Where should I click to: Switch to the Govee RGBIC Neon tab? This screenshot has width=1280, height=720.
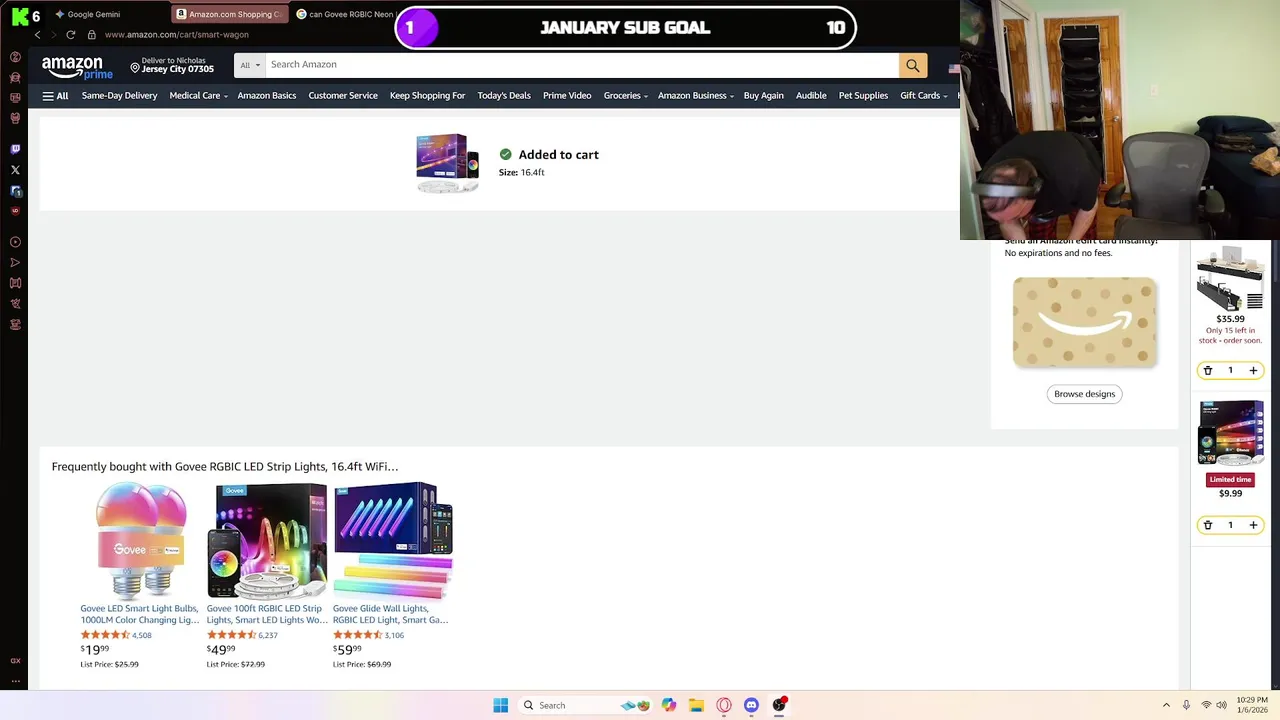pos(345,14)
